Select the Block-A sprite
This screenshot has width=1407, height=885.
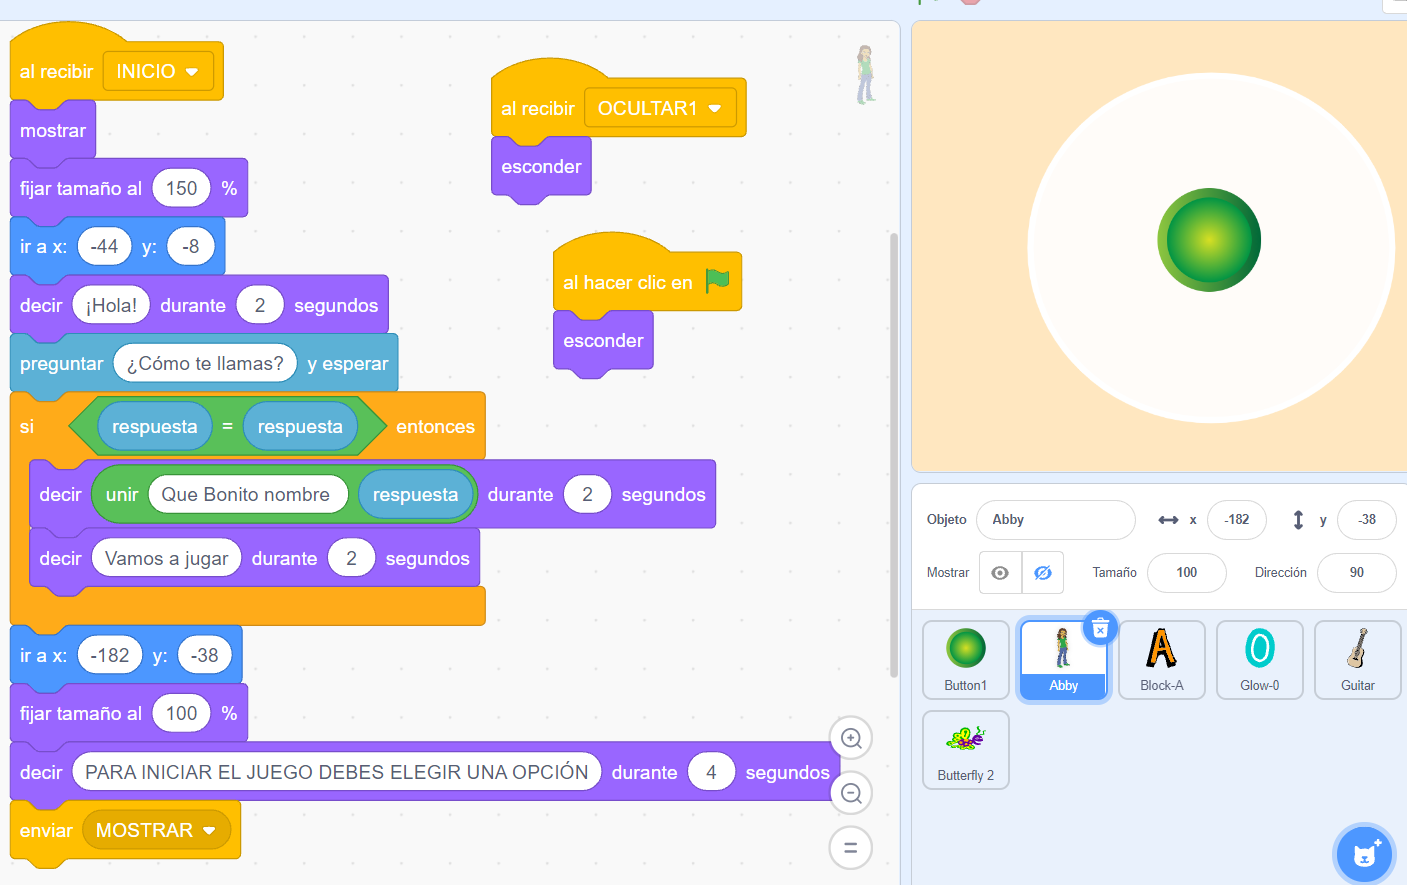point(1161,659)
